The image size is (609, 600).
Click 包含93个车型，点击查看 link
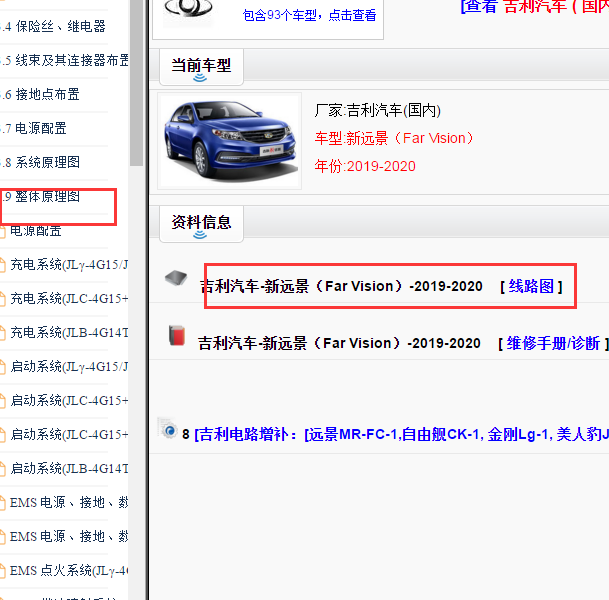point(309,15)
